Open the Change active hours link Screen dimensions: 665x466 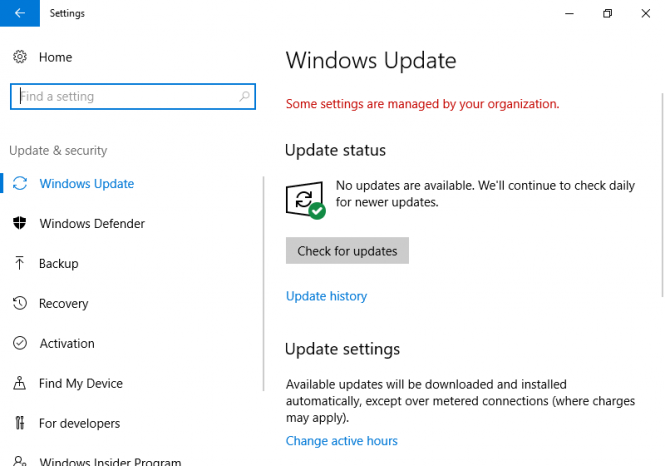[x=341, y=441]
